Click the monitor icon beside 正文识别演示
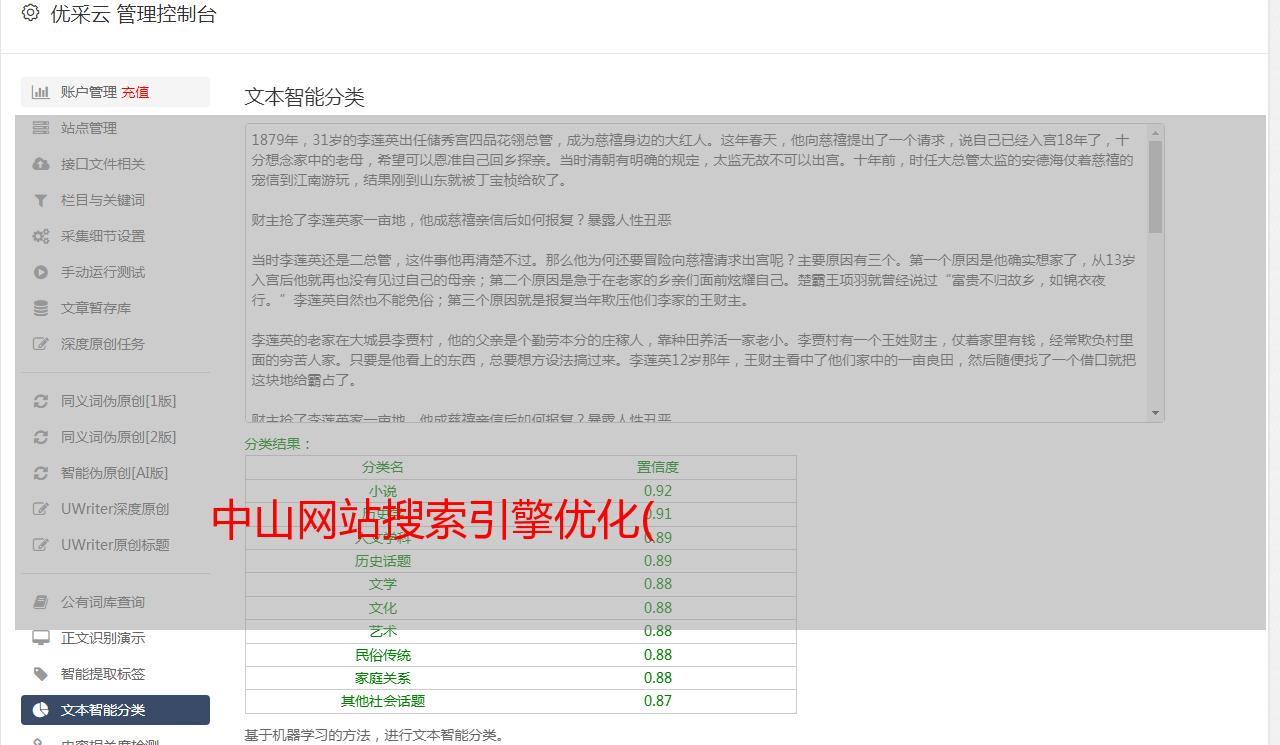 (x=41, y=638)
